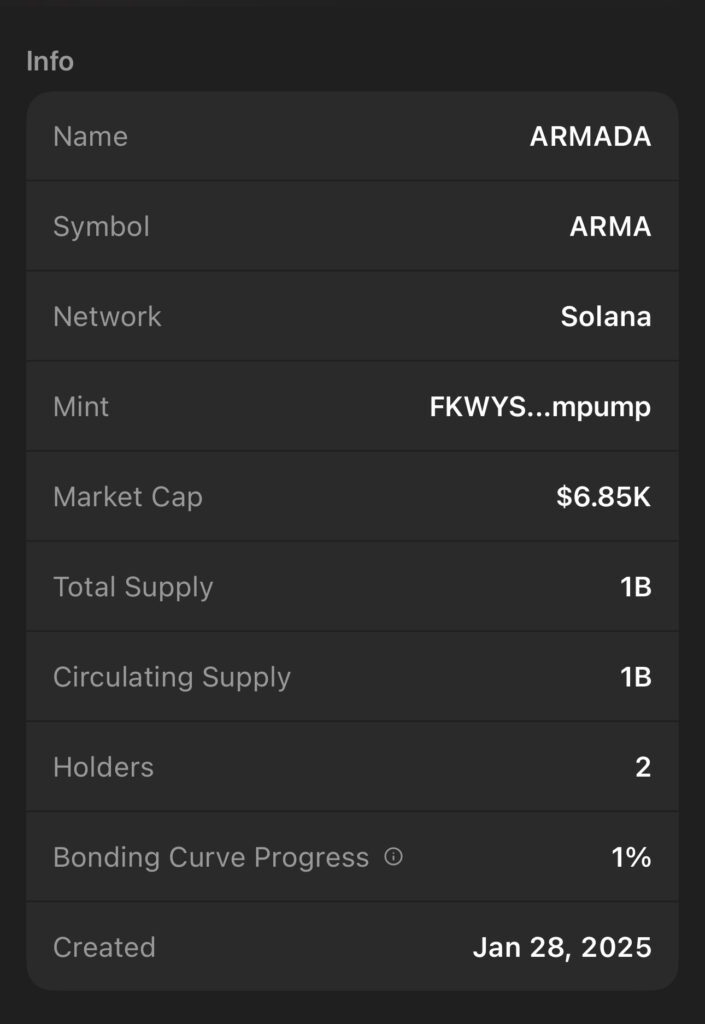This screenshot has height=1024, width=705.
Task: Select the Circulating Supply label
Action: 172,677
